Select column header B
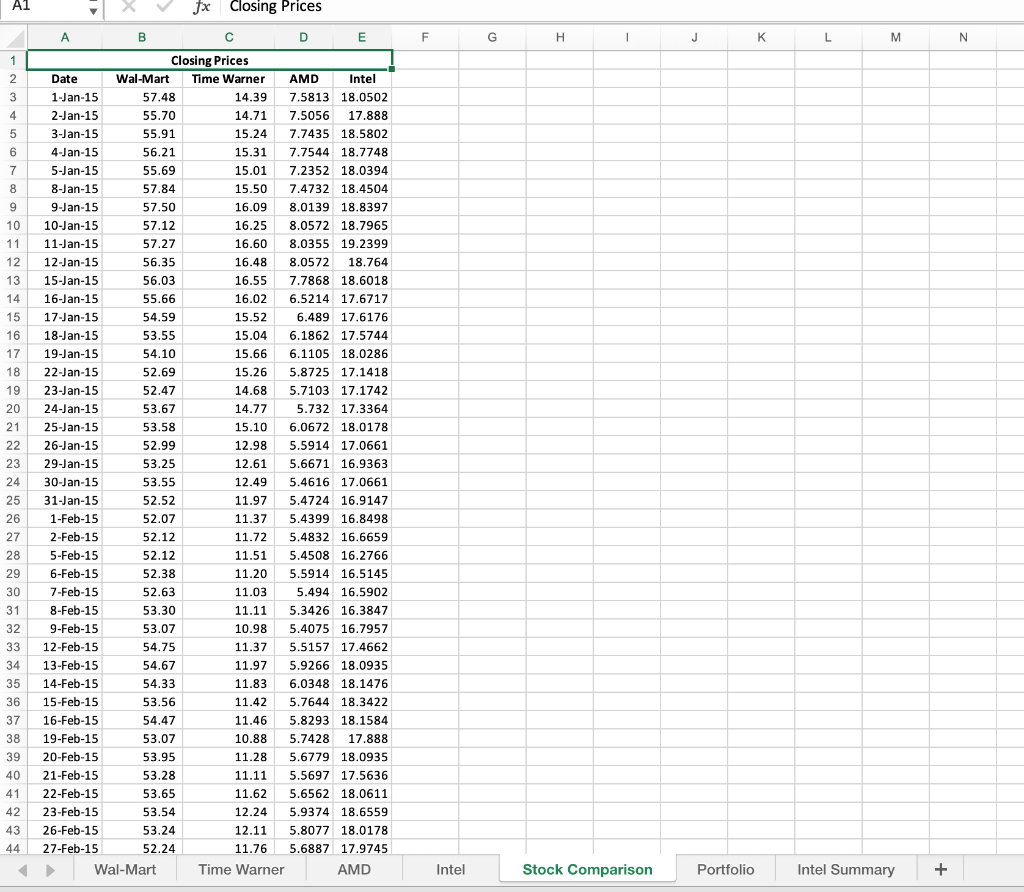 pyautogui.click(x=141, y=37)
